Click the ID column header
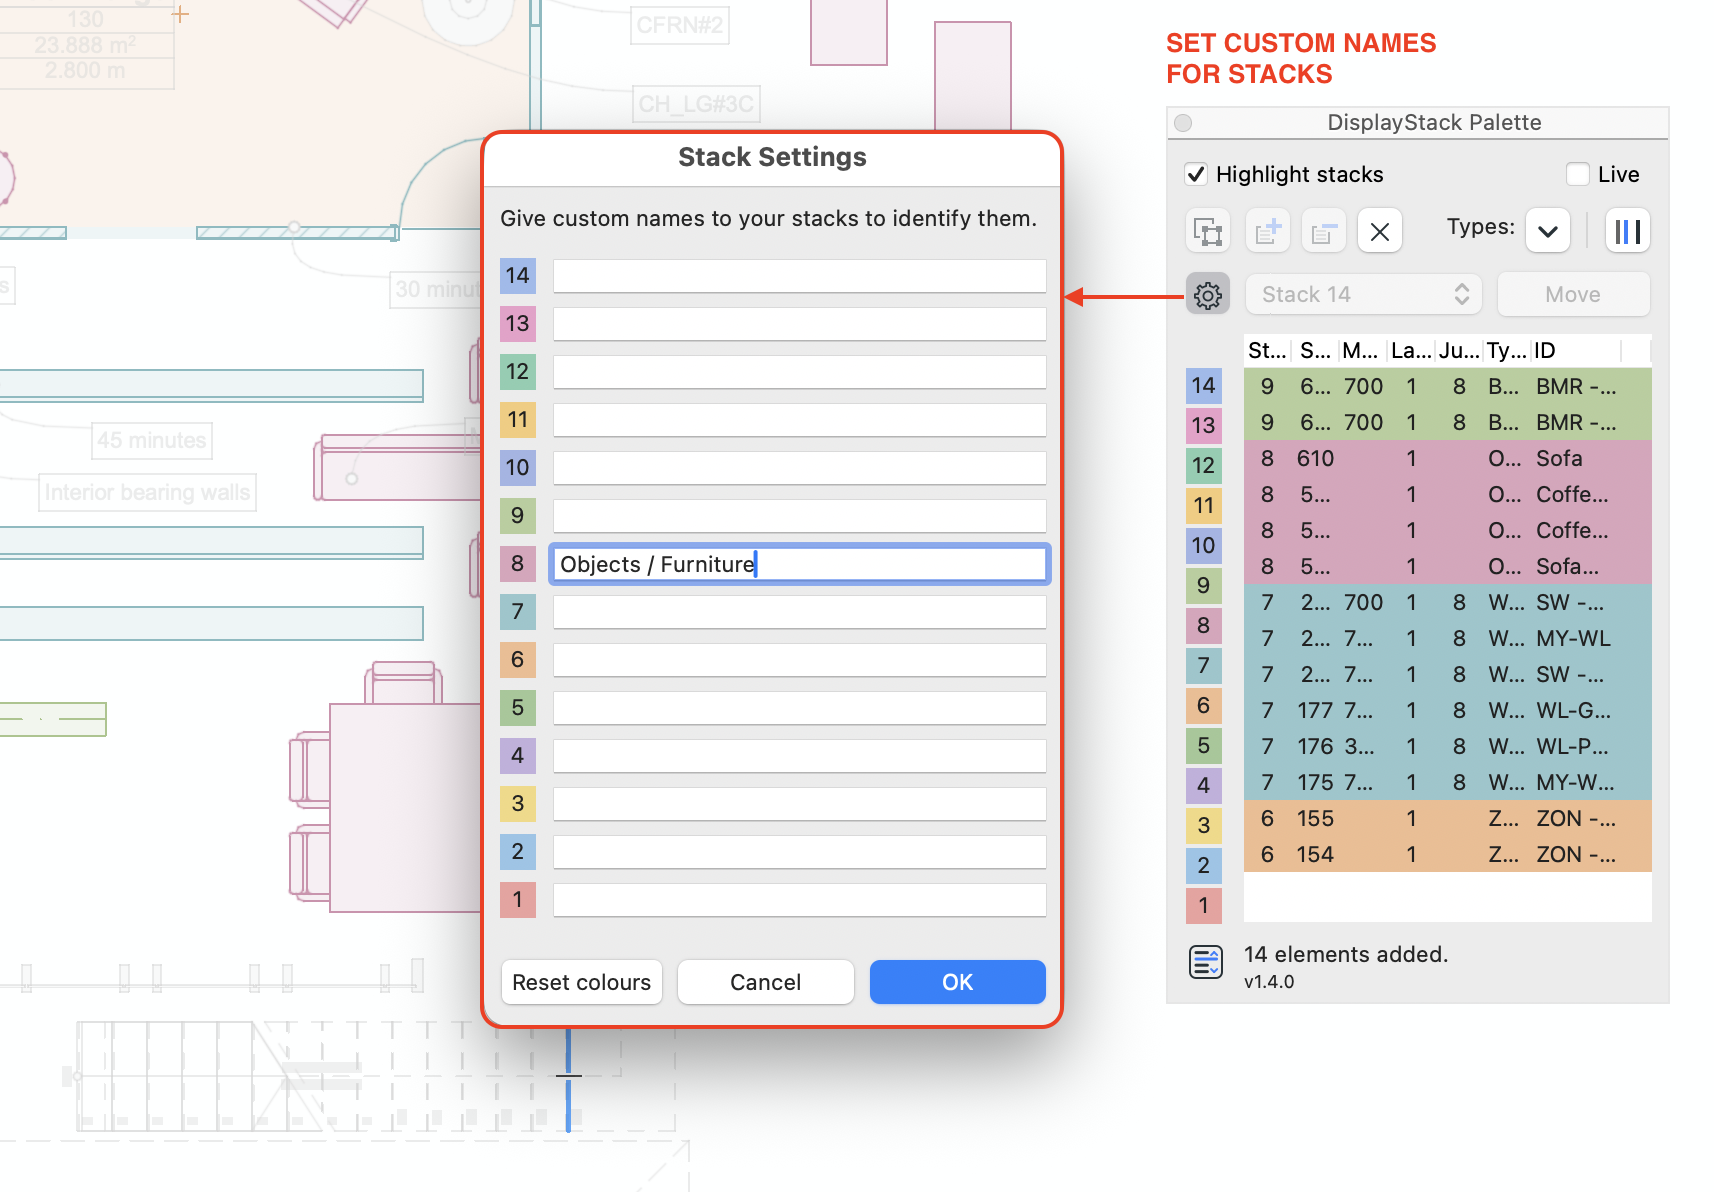The image size is (1714, 1192). pos(1576,351)
